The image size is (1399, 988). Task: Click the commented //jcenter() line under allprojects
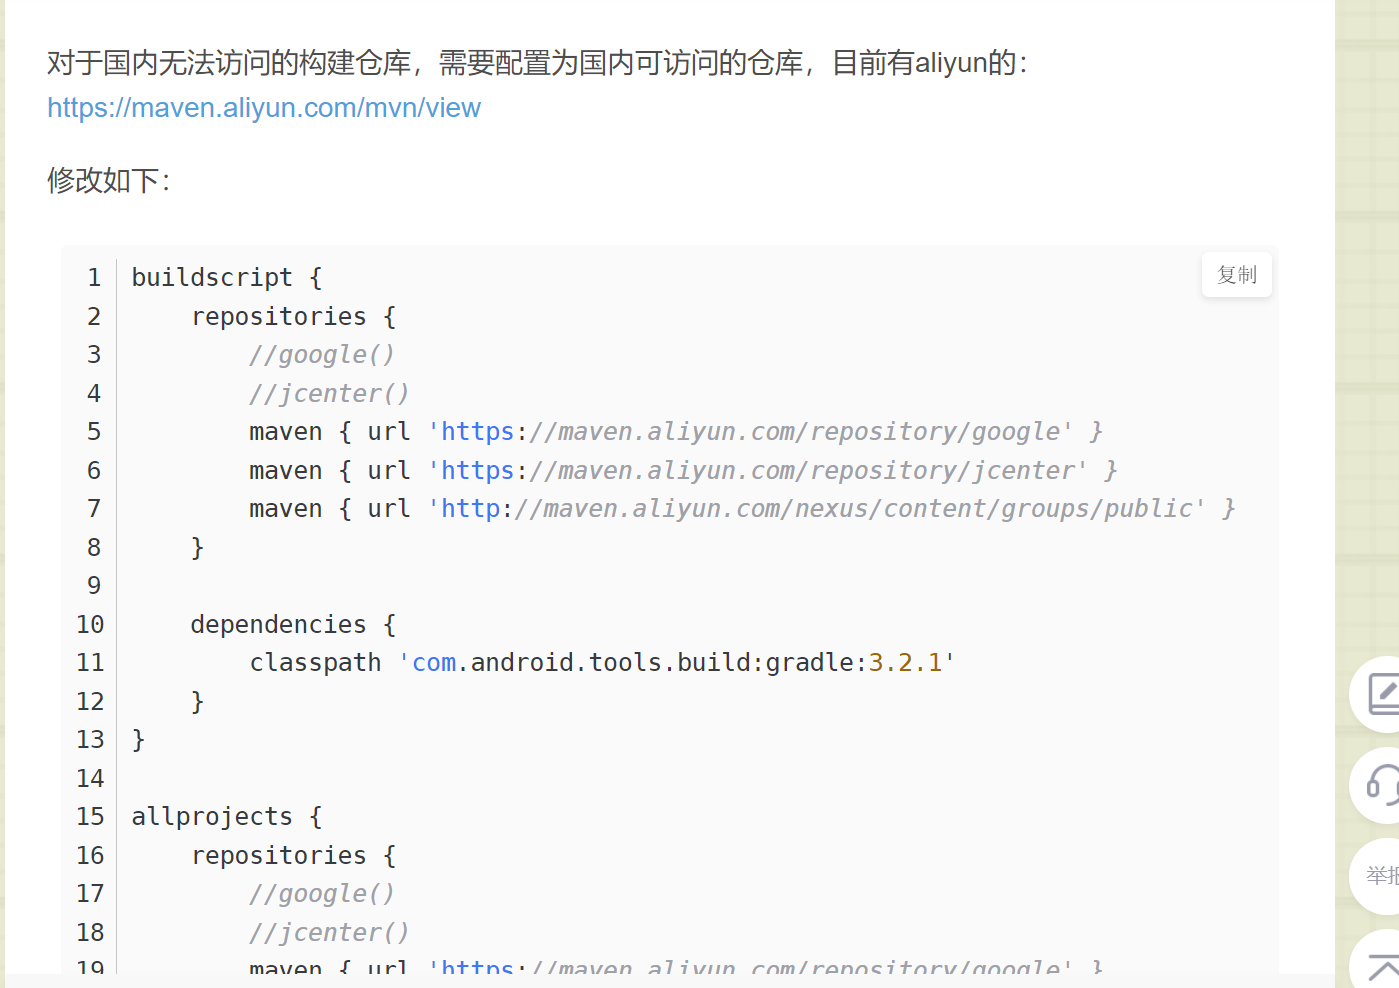pos(328,931)
